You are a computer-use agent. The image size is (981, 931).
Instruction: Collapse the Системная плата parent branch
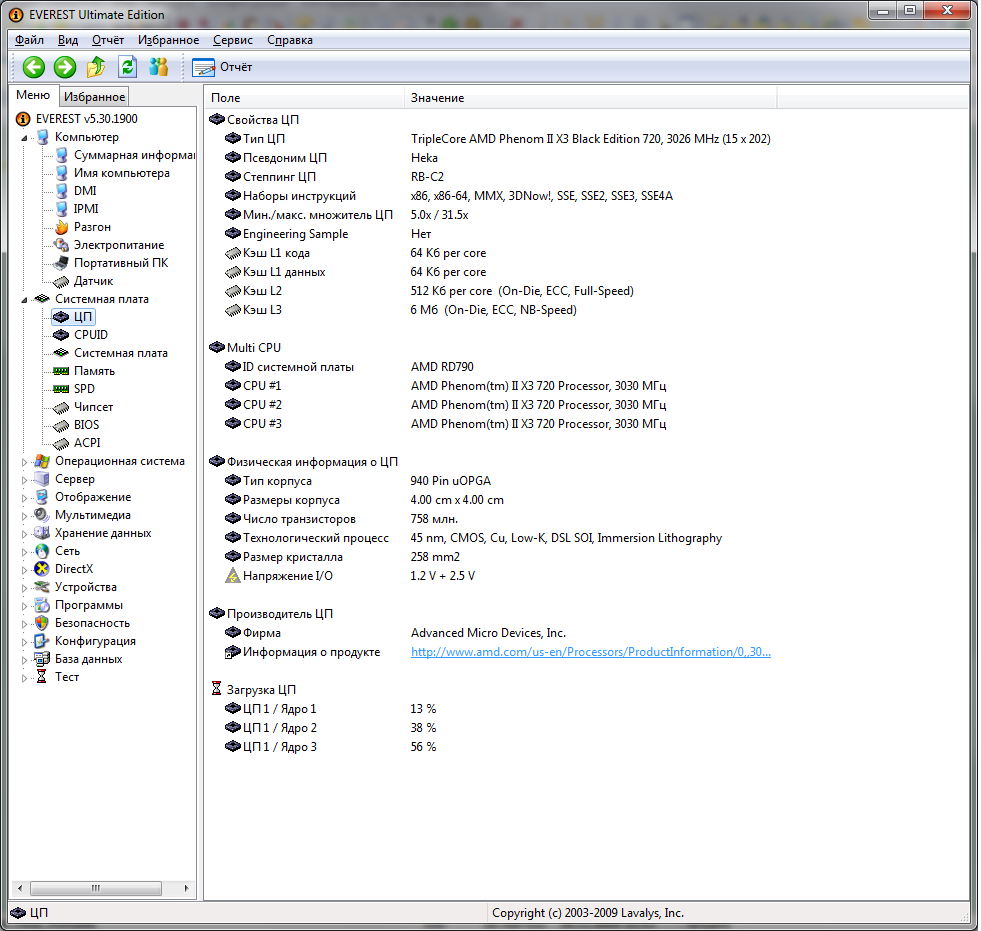point(24,300)
